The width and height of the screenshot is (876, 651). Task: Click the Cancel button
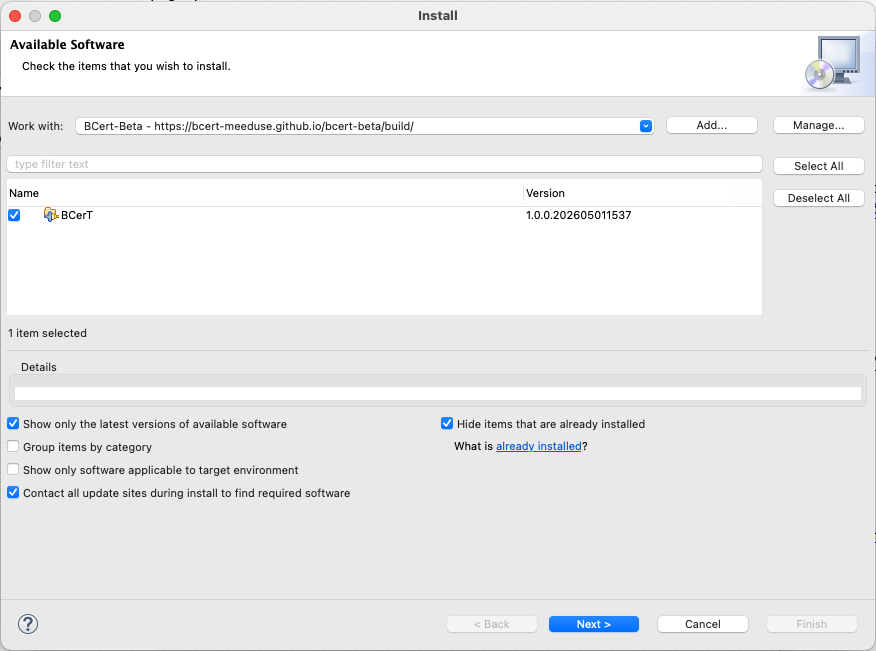703,624
